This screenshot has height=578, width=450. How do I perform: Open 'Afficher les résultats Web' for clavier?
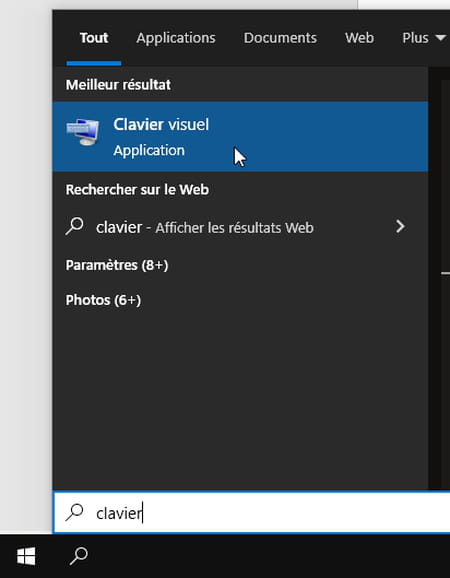pos(234,228)
